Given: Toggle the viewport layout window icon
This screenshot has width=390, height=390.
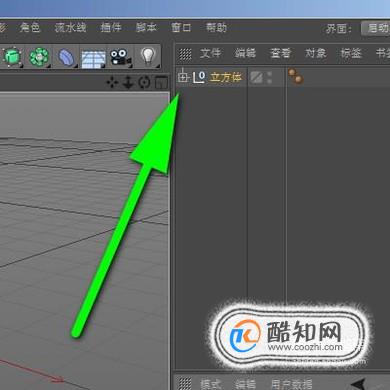Looking at the screenshot, I should click(x=161, y=82).
